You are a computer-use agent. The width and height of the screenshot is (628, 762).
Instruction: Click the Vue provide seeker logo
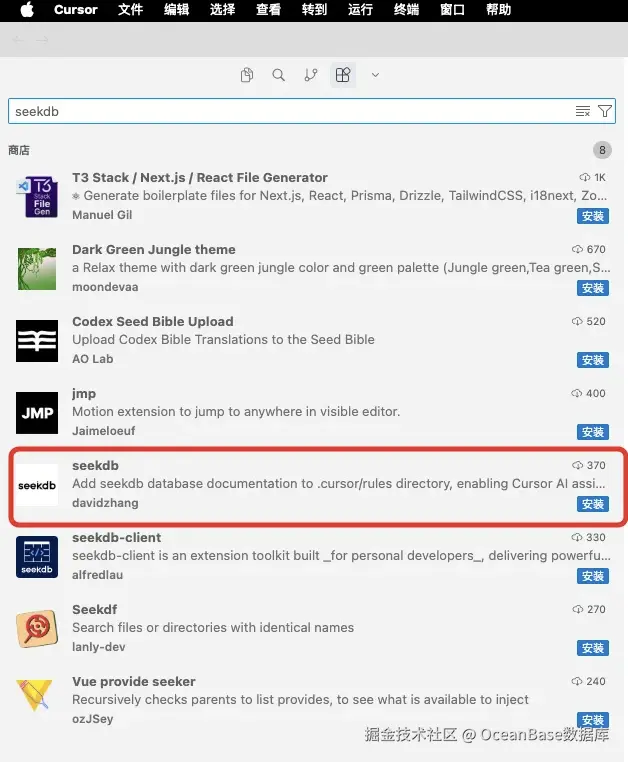(35, 695)
